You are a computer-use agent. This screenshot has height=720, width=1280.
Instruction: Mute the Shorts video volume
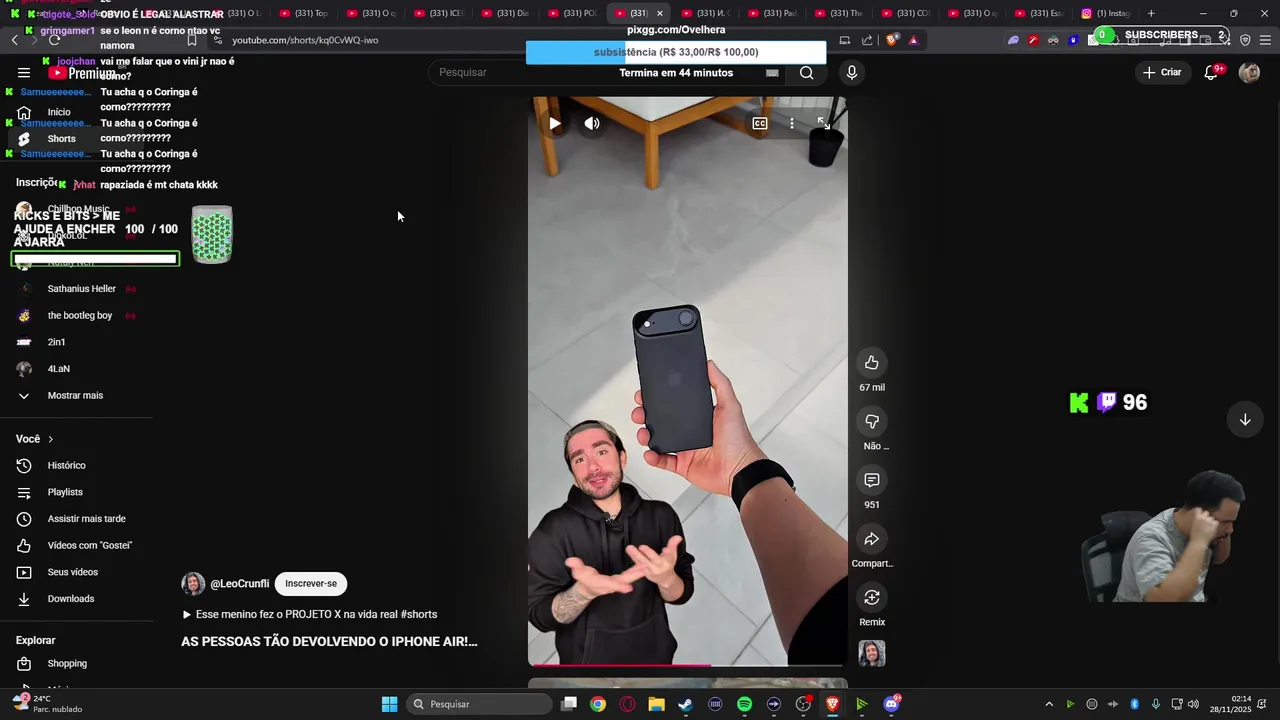pyautogui.click(x=592, y=124)
